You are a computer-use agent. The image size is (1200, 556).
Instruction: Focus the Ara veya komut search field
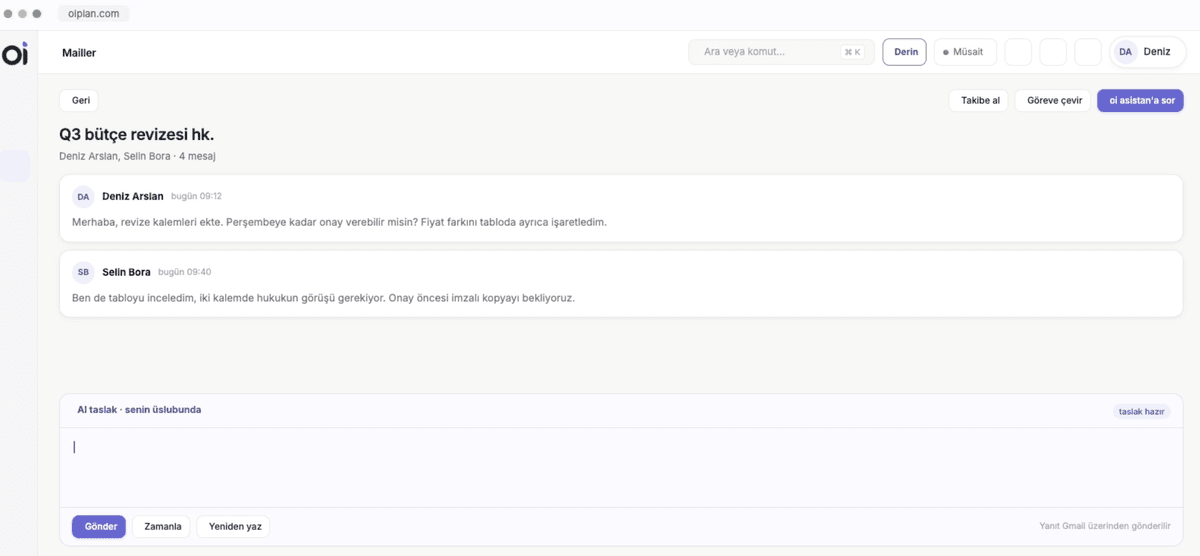(x=781, y=52)
